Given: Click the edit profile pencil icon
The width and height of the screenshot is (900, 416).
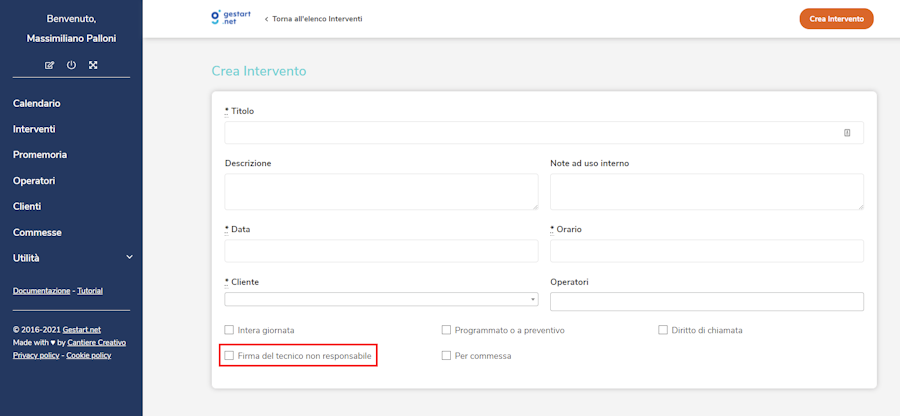Looking at the screenshot, I should 49,65.
